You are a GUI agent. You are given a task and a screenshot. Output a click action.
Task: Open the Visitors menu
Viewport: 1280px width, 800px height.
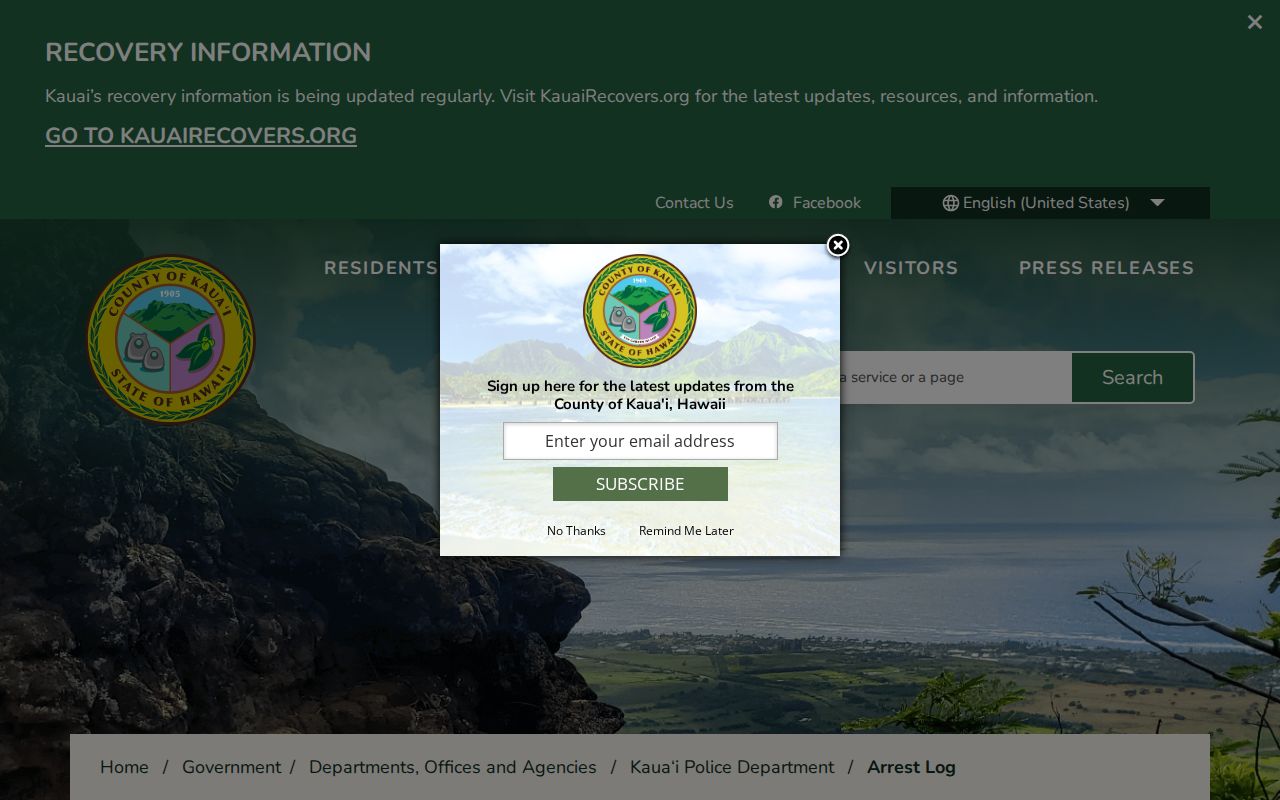[x=911, y=268]
